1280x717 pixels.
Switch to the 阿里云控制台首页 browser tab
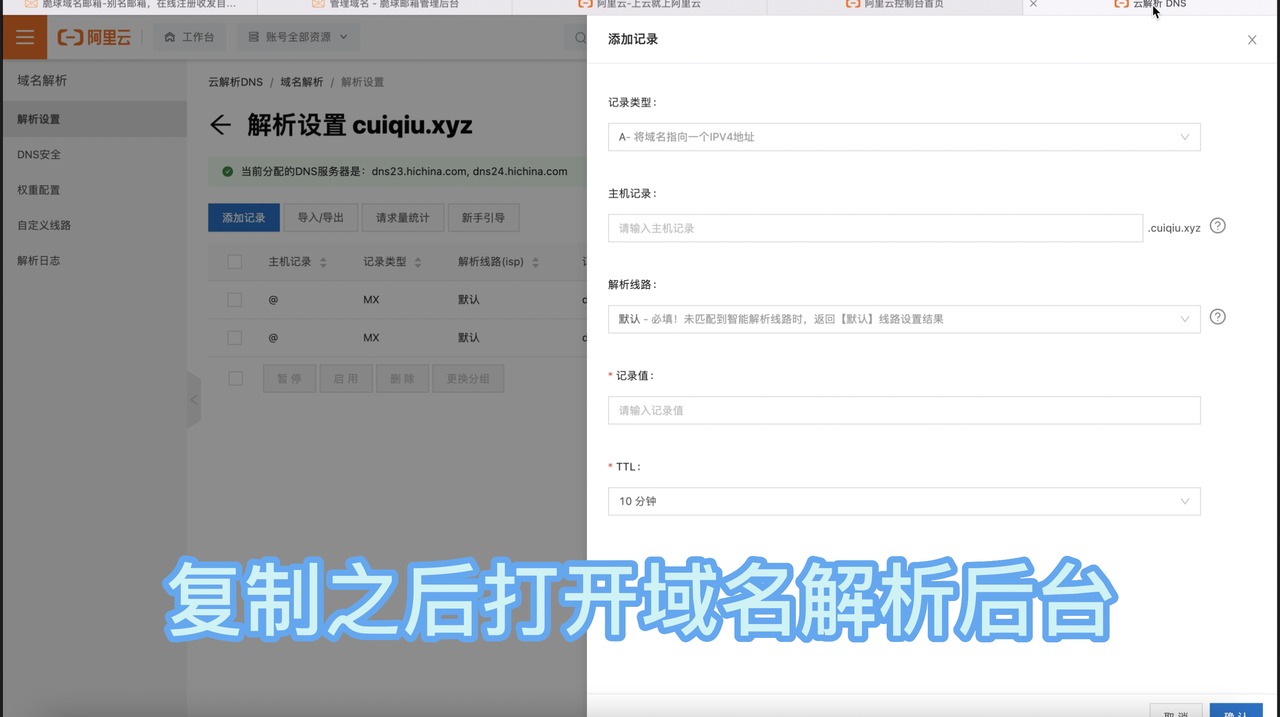[895, 4]
